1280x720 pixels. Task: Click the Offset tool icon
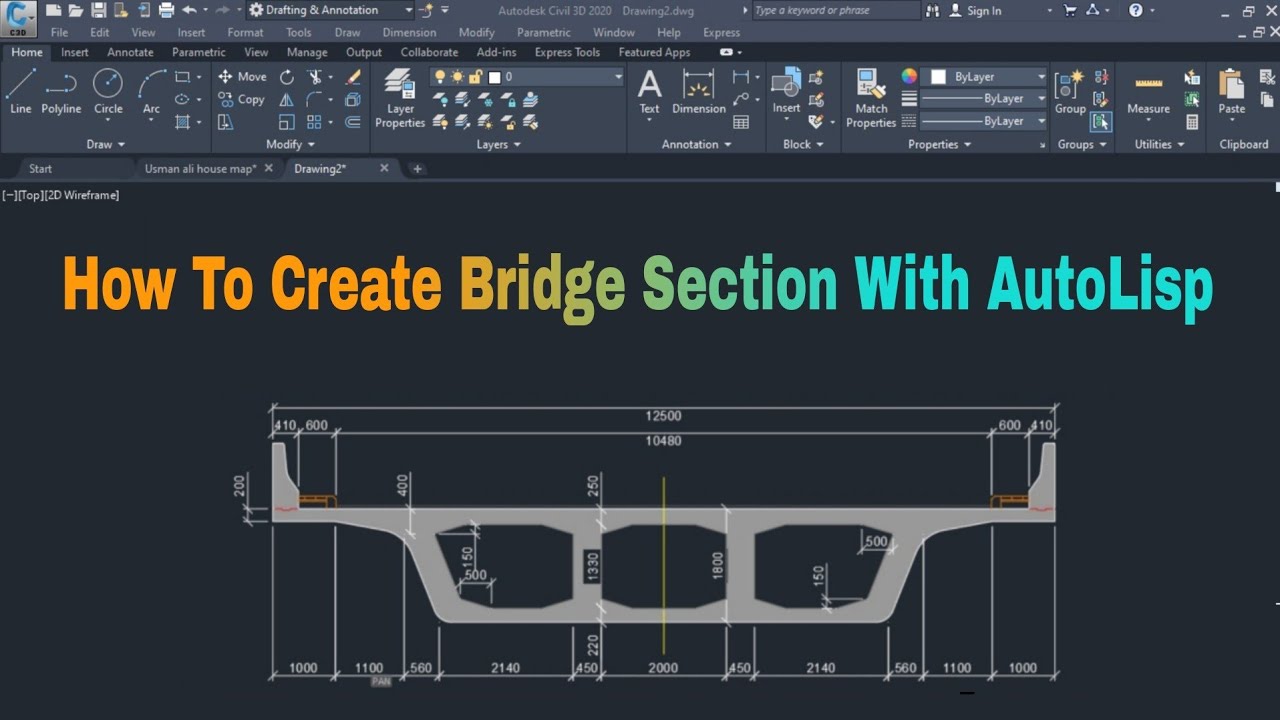(x=353, y=122)
